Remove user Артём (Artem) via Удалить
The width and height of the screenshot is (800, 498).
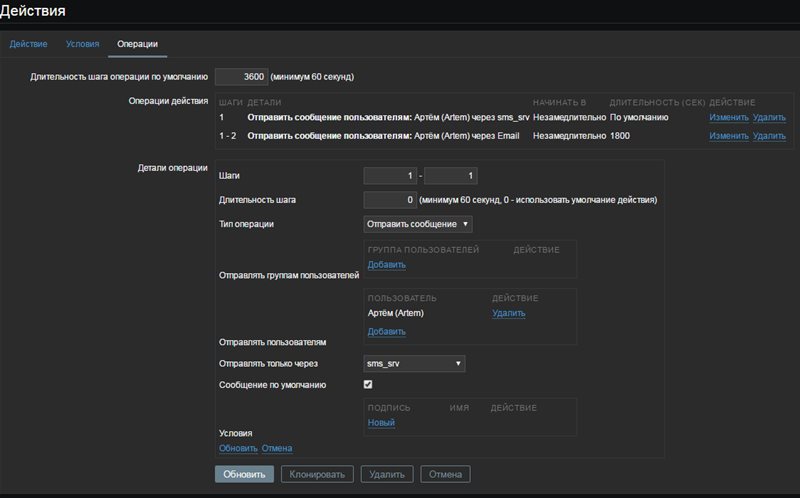[x=508, y=313]
